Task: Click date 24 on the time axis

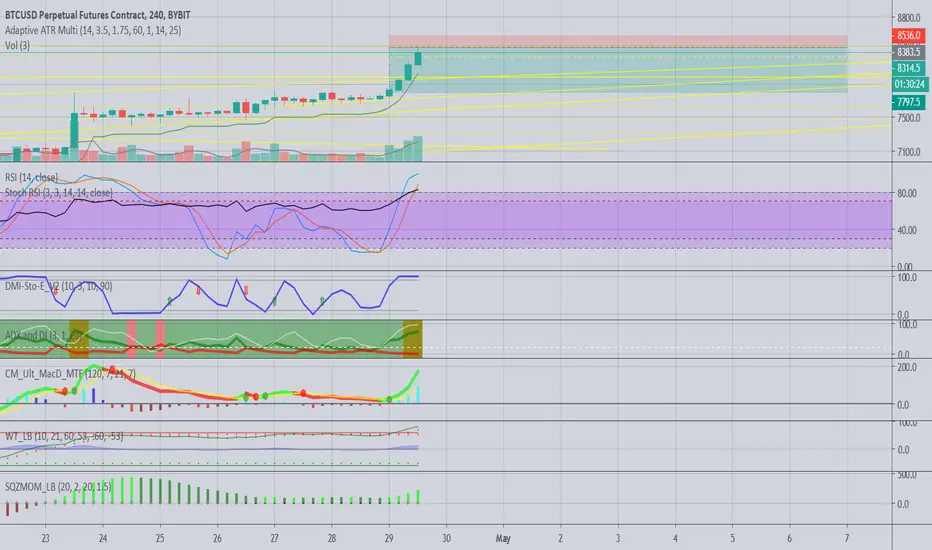Action: (x=103, y=538)
